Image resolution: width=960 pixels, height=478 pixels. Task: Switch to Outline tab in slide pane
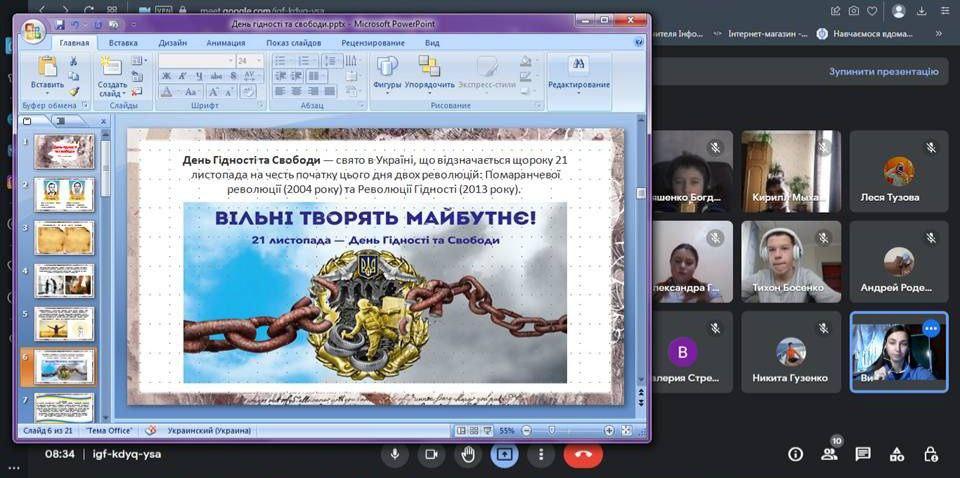(61, 121)
